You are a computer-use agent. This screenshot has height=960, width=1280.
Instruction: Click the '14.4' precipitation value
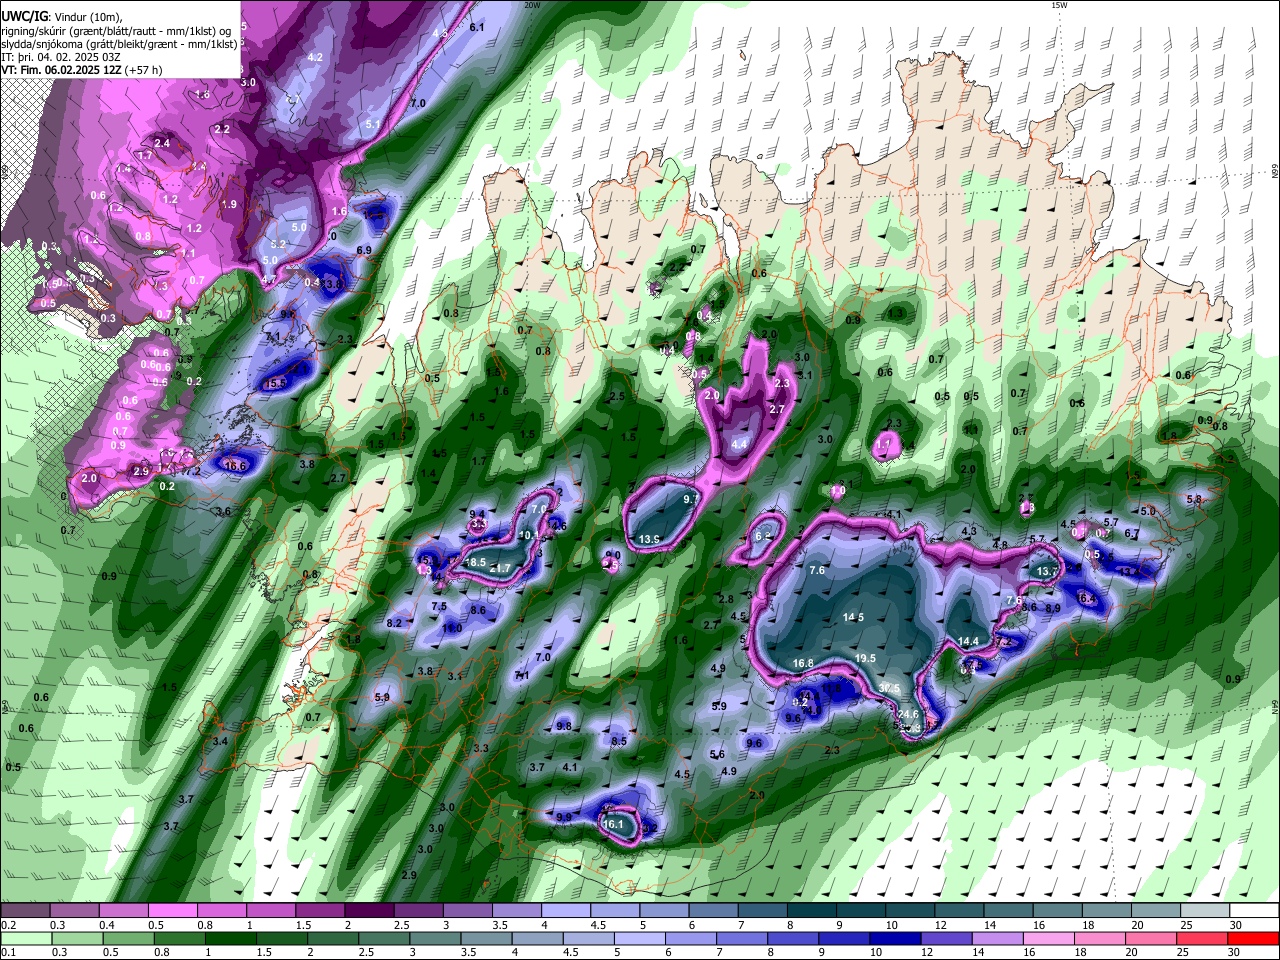(968, 641)
